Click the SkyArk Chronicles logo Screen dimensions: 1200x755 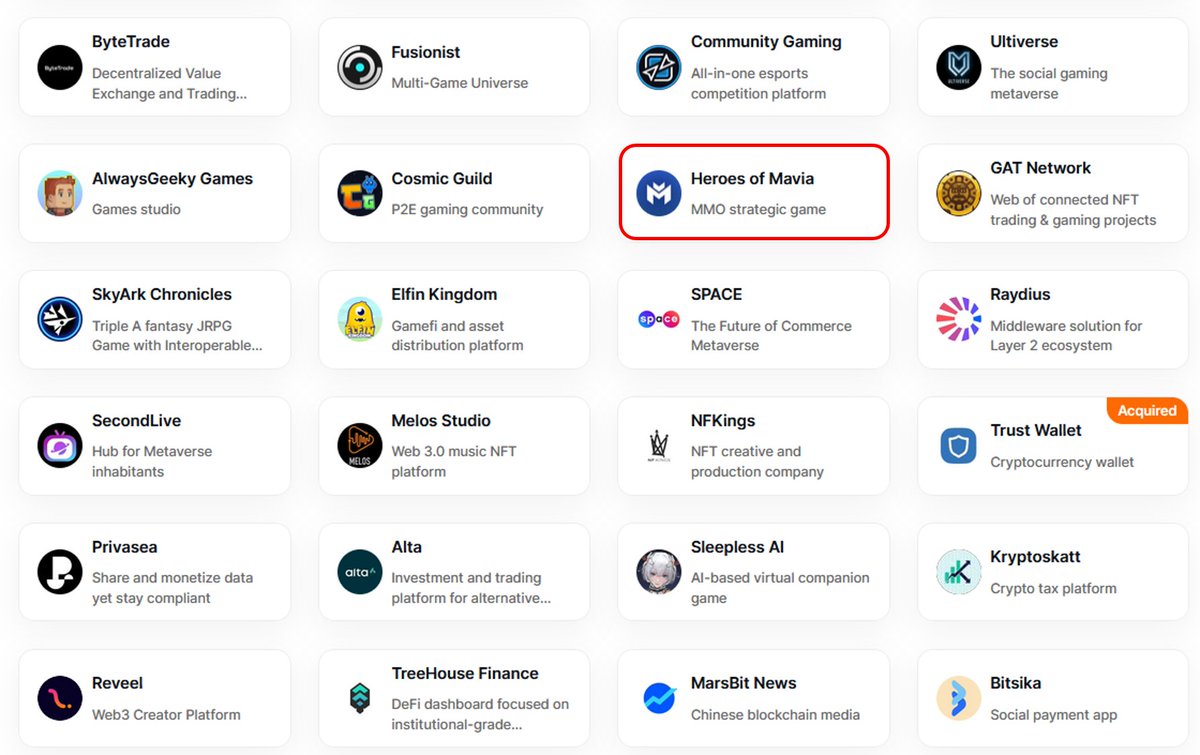(60, 319)
